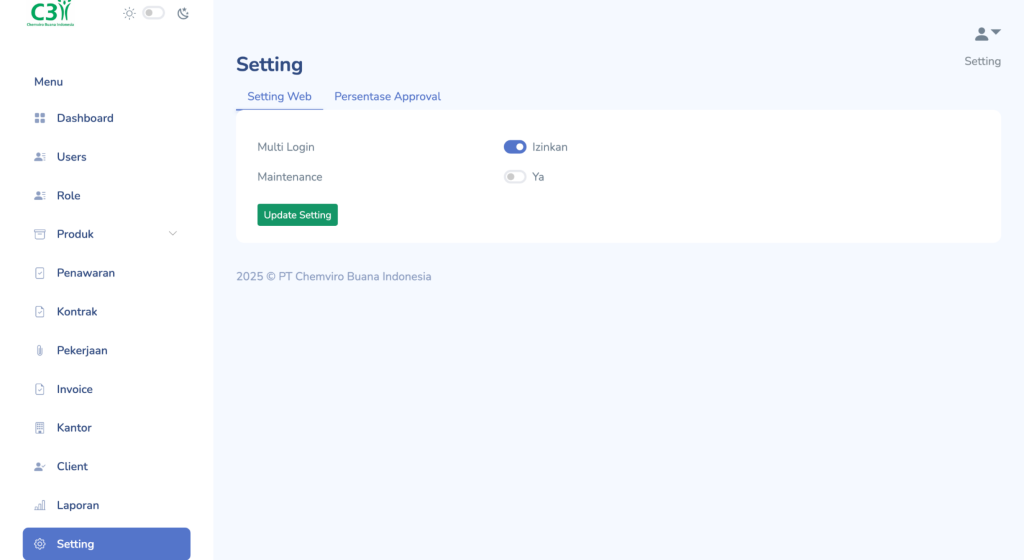This screenshot has height=560, width=1024.
Task: Click the Produk box icon
Action: pyautogui.click(x=40, y=234)
